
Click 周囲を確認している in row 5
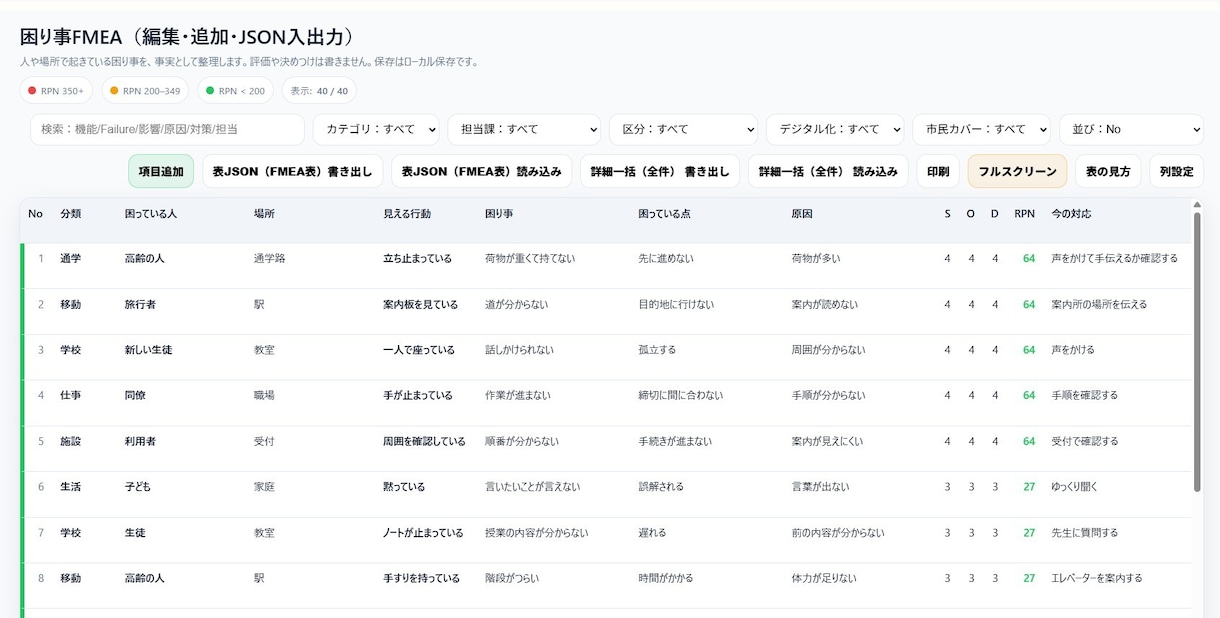[425, 441]
